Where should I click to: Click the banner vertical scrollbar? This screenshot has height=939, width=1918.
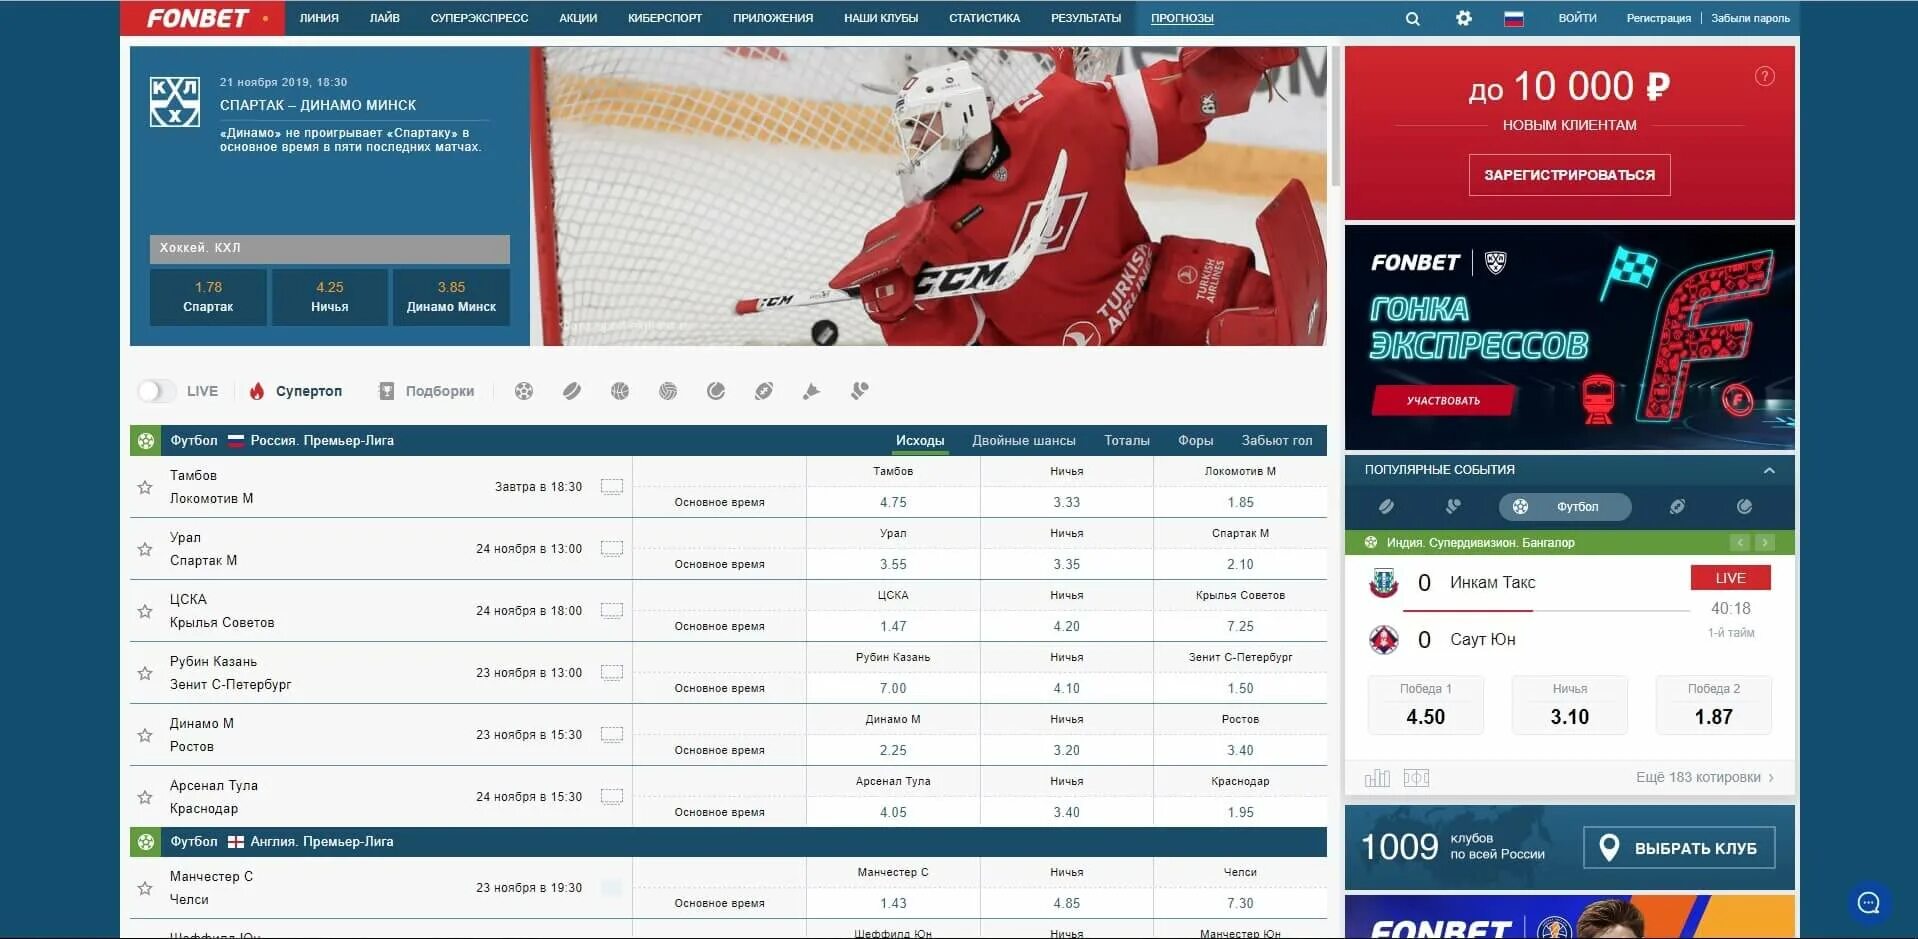click(x=1335, y=116)
